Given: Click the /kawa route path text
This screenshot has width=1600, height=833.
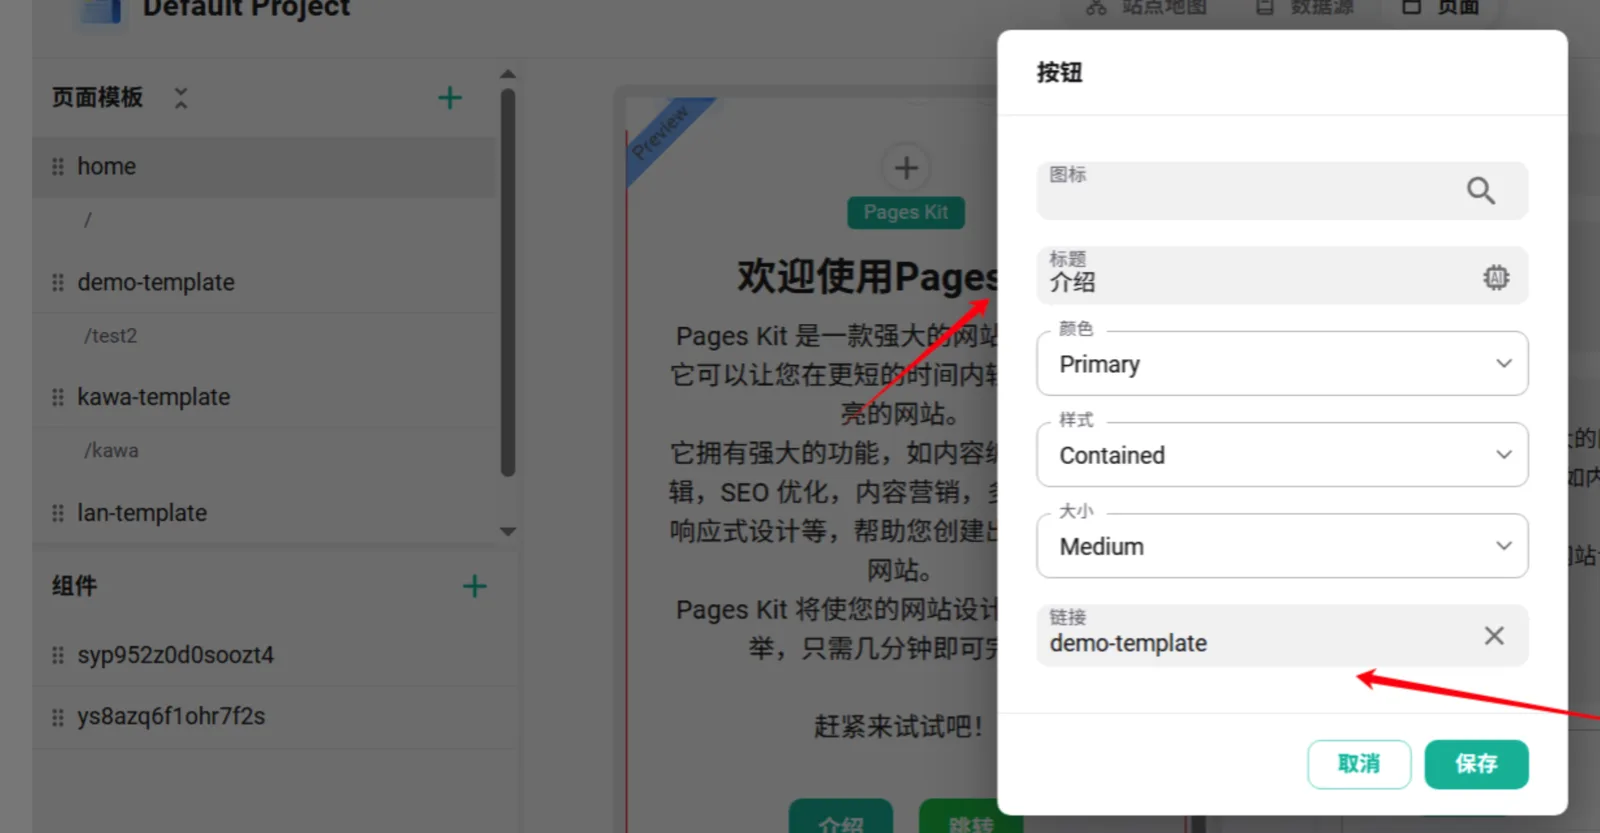Looking at the screenshot, I should pyautogui.click(x=111, y=451).
